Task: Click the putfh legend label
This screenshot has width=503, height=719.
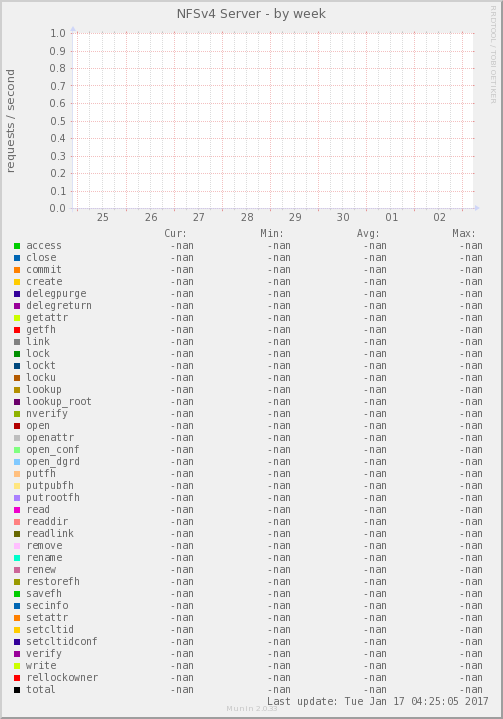Action: 41,474
